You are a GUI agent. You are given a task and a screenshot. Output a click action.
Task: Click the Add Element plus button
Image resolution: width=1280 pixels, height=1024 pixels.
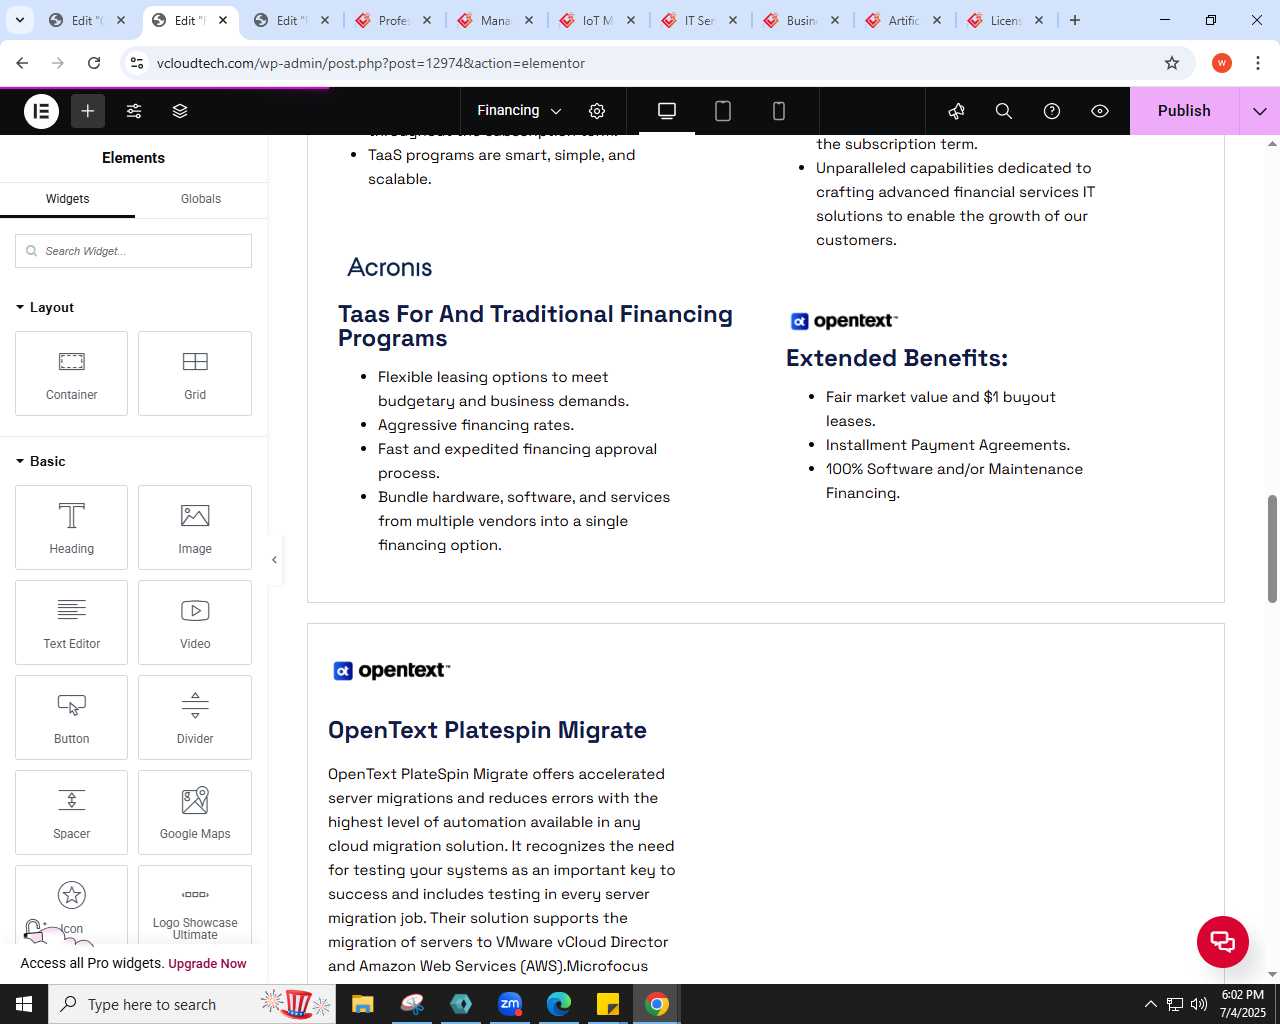click(88, 111)
